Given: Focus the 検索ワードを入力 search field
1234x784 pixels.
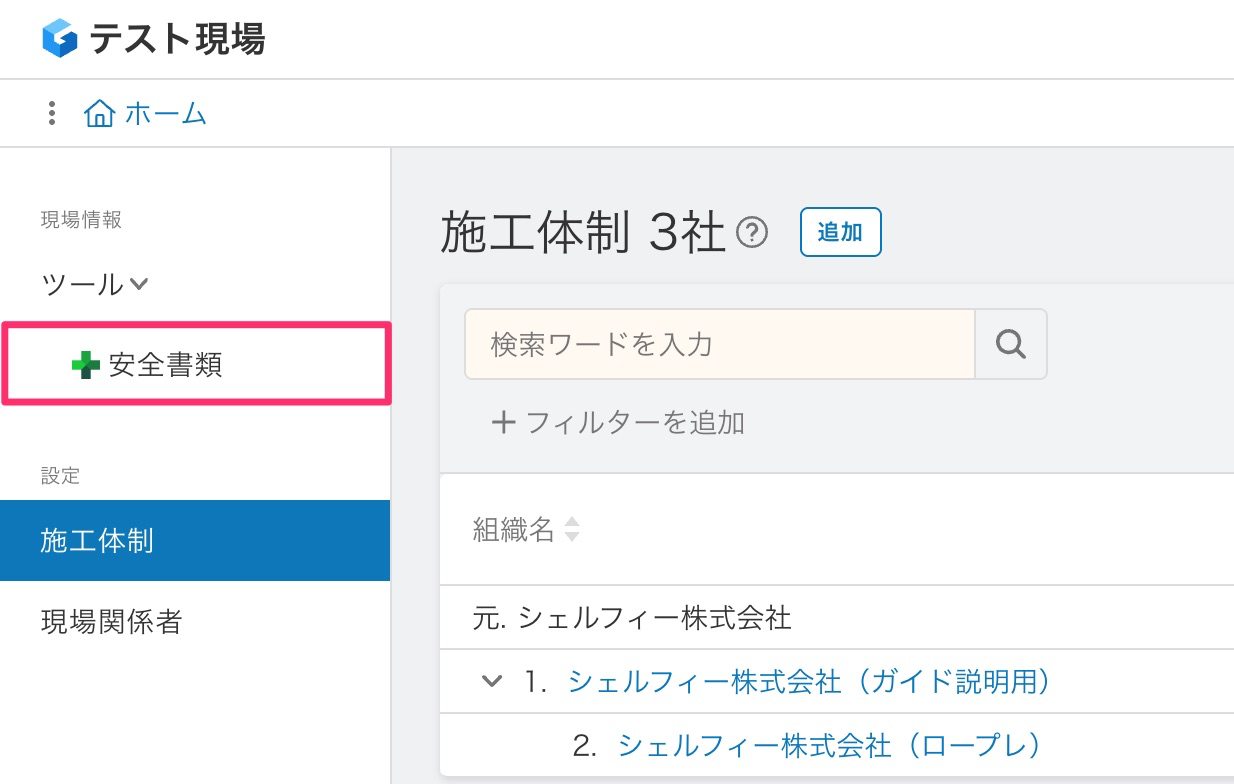Looking at the screenshot, I should click(719, 344).
